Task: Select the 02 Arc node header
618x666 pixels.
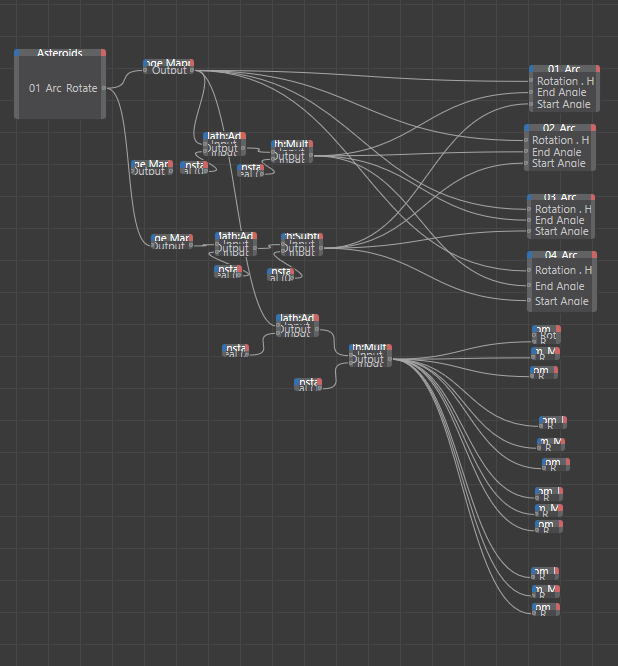Action: (x=560, y=128)
